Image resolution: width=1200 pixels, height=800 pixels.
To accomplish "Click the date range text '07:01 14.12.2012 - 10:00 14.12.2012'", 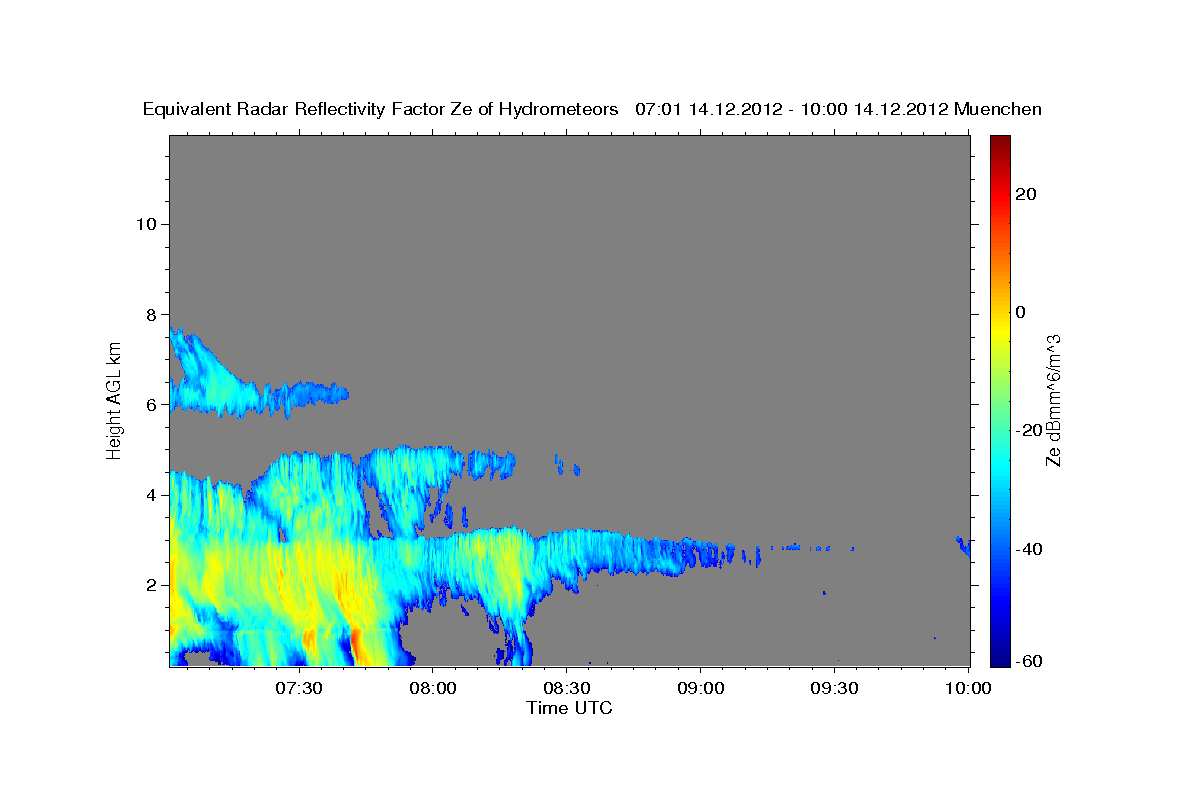I will (x=792, y=110).
